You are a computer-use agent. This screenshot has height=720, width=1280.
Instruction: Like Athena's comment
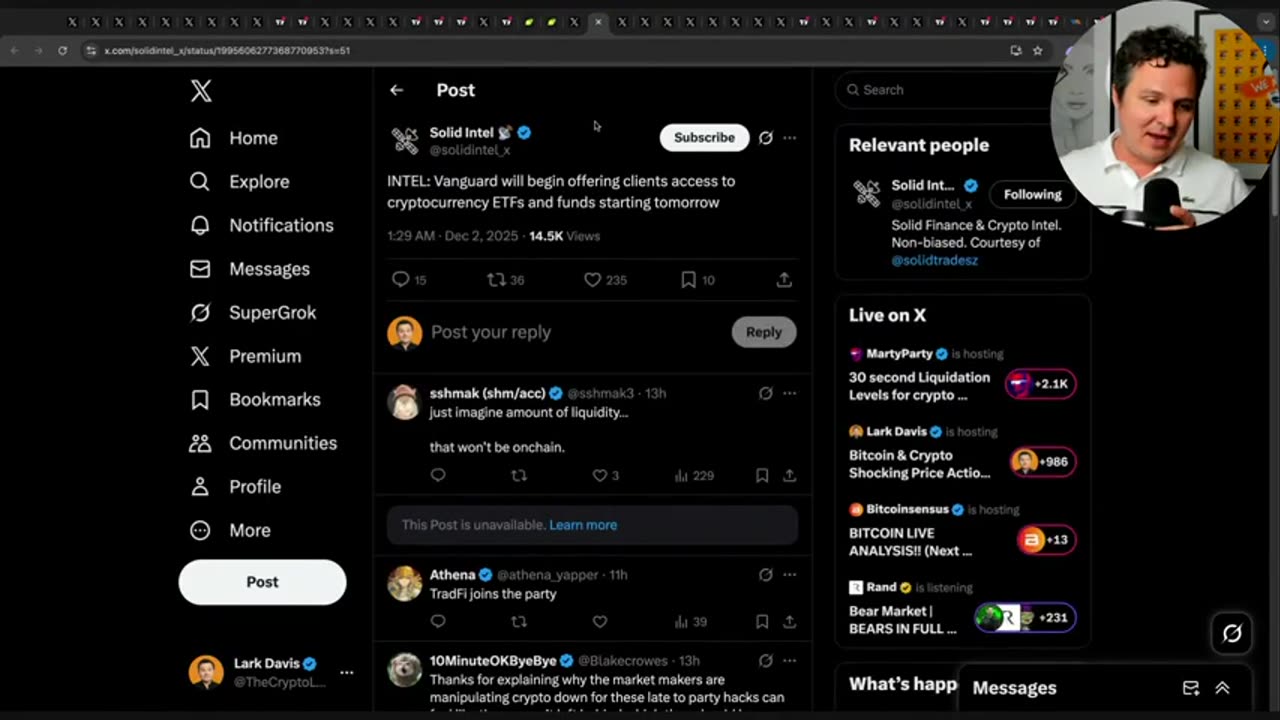600,622
